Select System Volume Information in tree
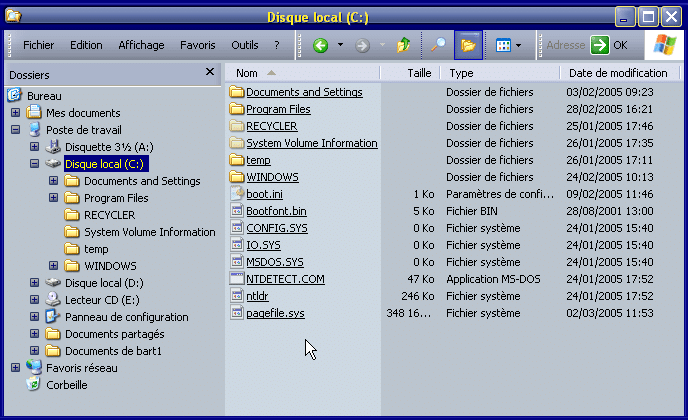This screenshot has height=420, width=688. coord(150,232)
